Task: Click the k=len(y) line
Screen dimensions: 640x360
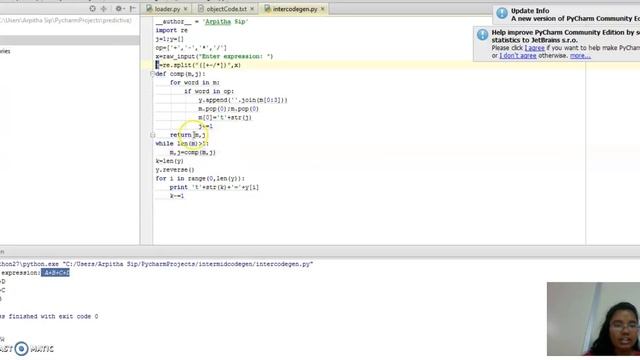Action: 169,161
